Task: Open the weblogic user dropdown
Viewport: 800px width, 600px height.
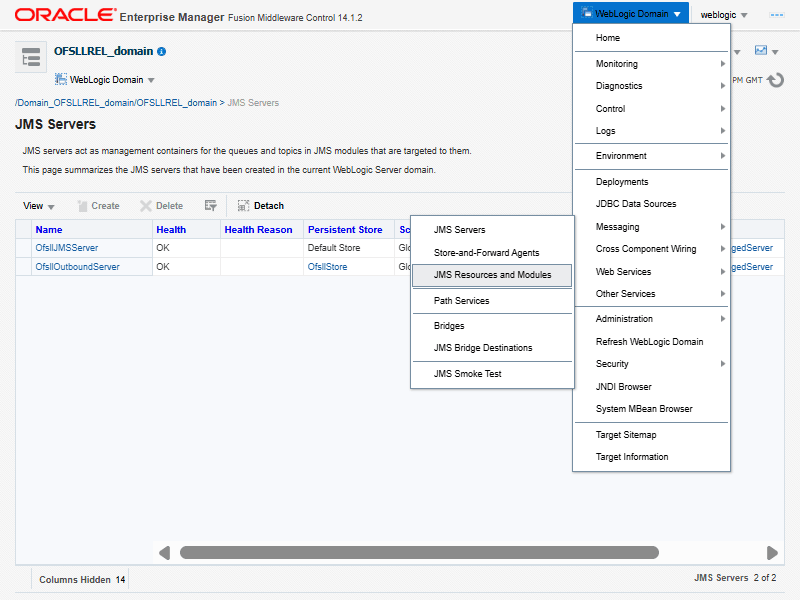Action: [723, 15]
